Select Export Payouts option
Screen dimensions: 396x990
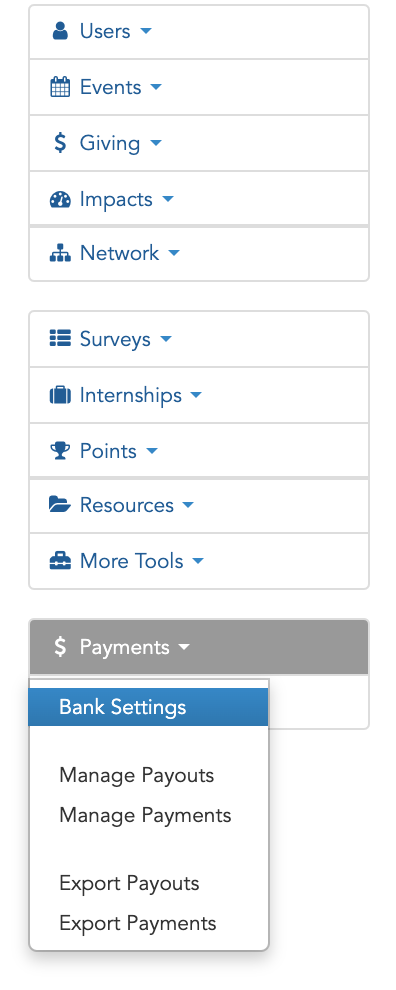129,883
